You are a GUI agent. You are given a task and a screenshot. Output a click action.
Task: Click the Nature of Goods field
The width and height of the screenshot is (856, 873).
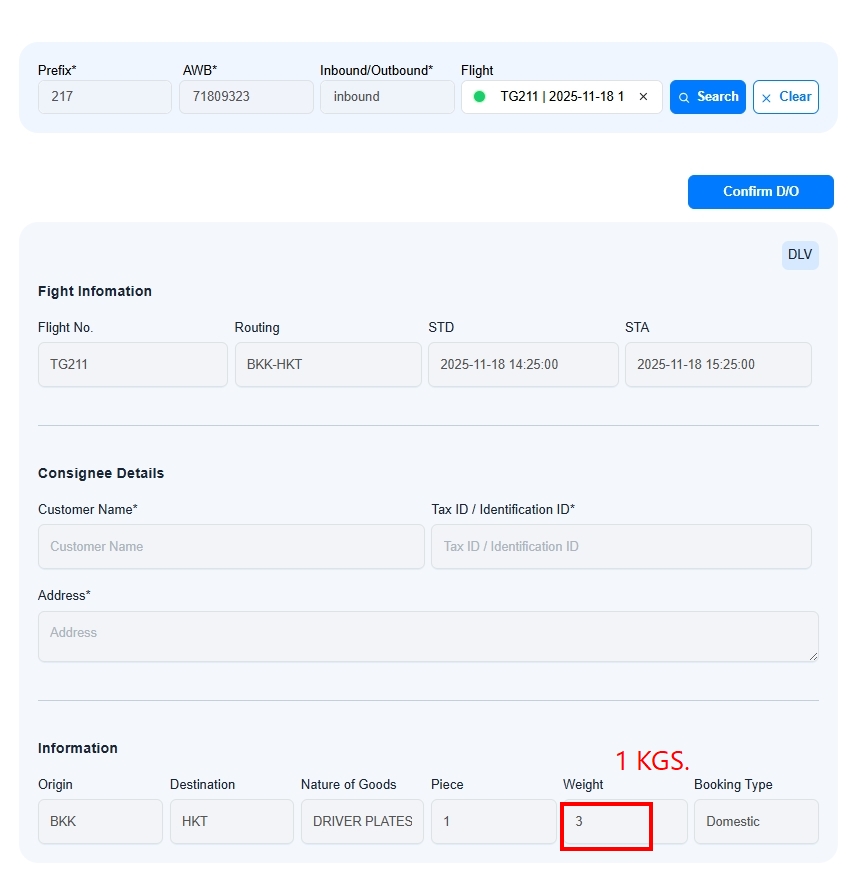[362, 822]
